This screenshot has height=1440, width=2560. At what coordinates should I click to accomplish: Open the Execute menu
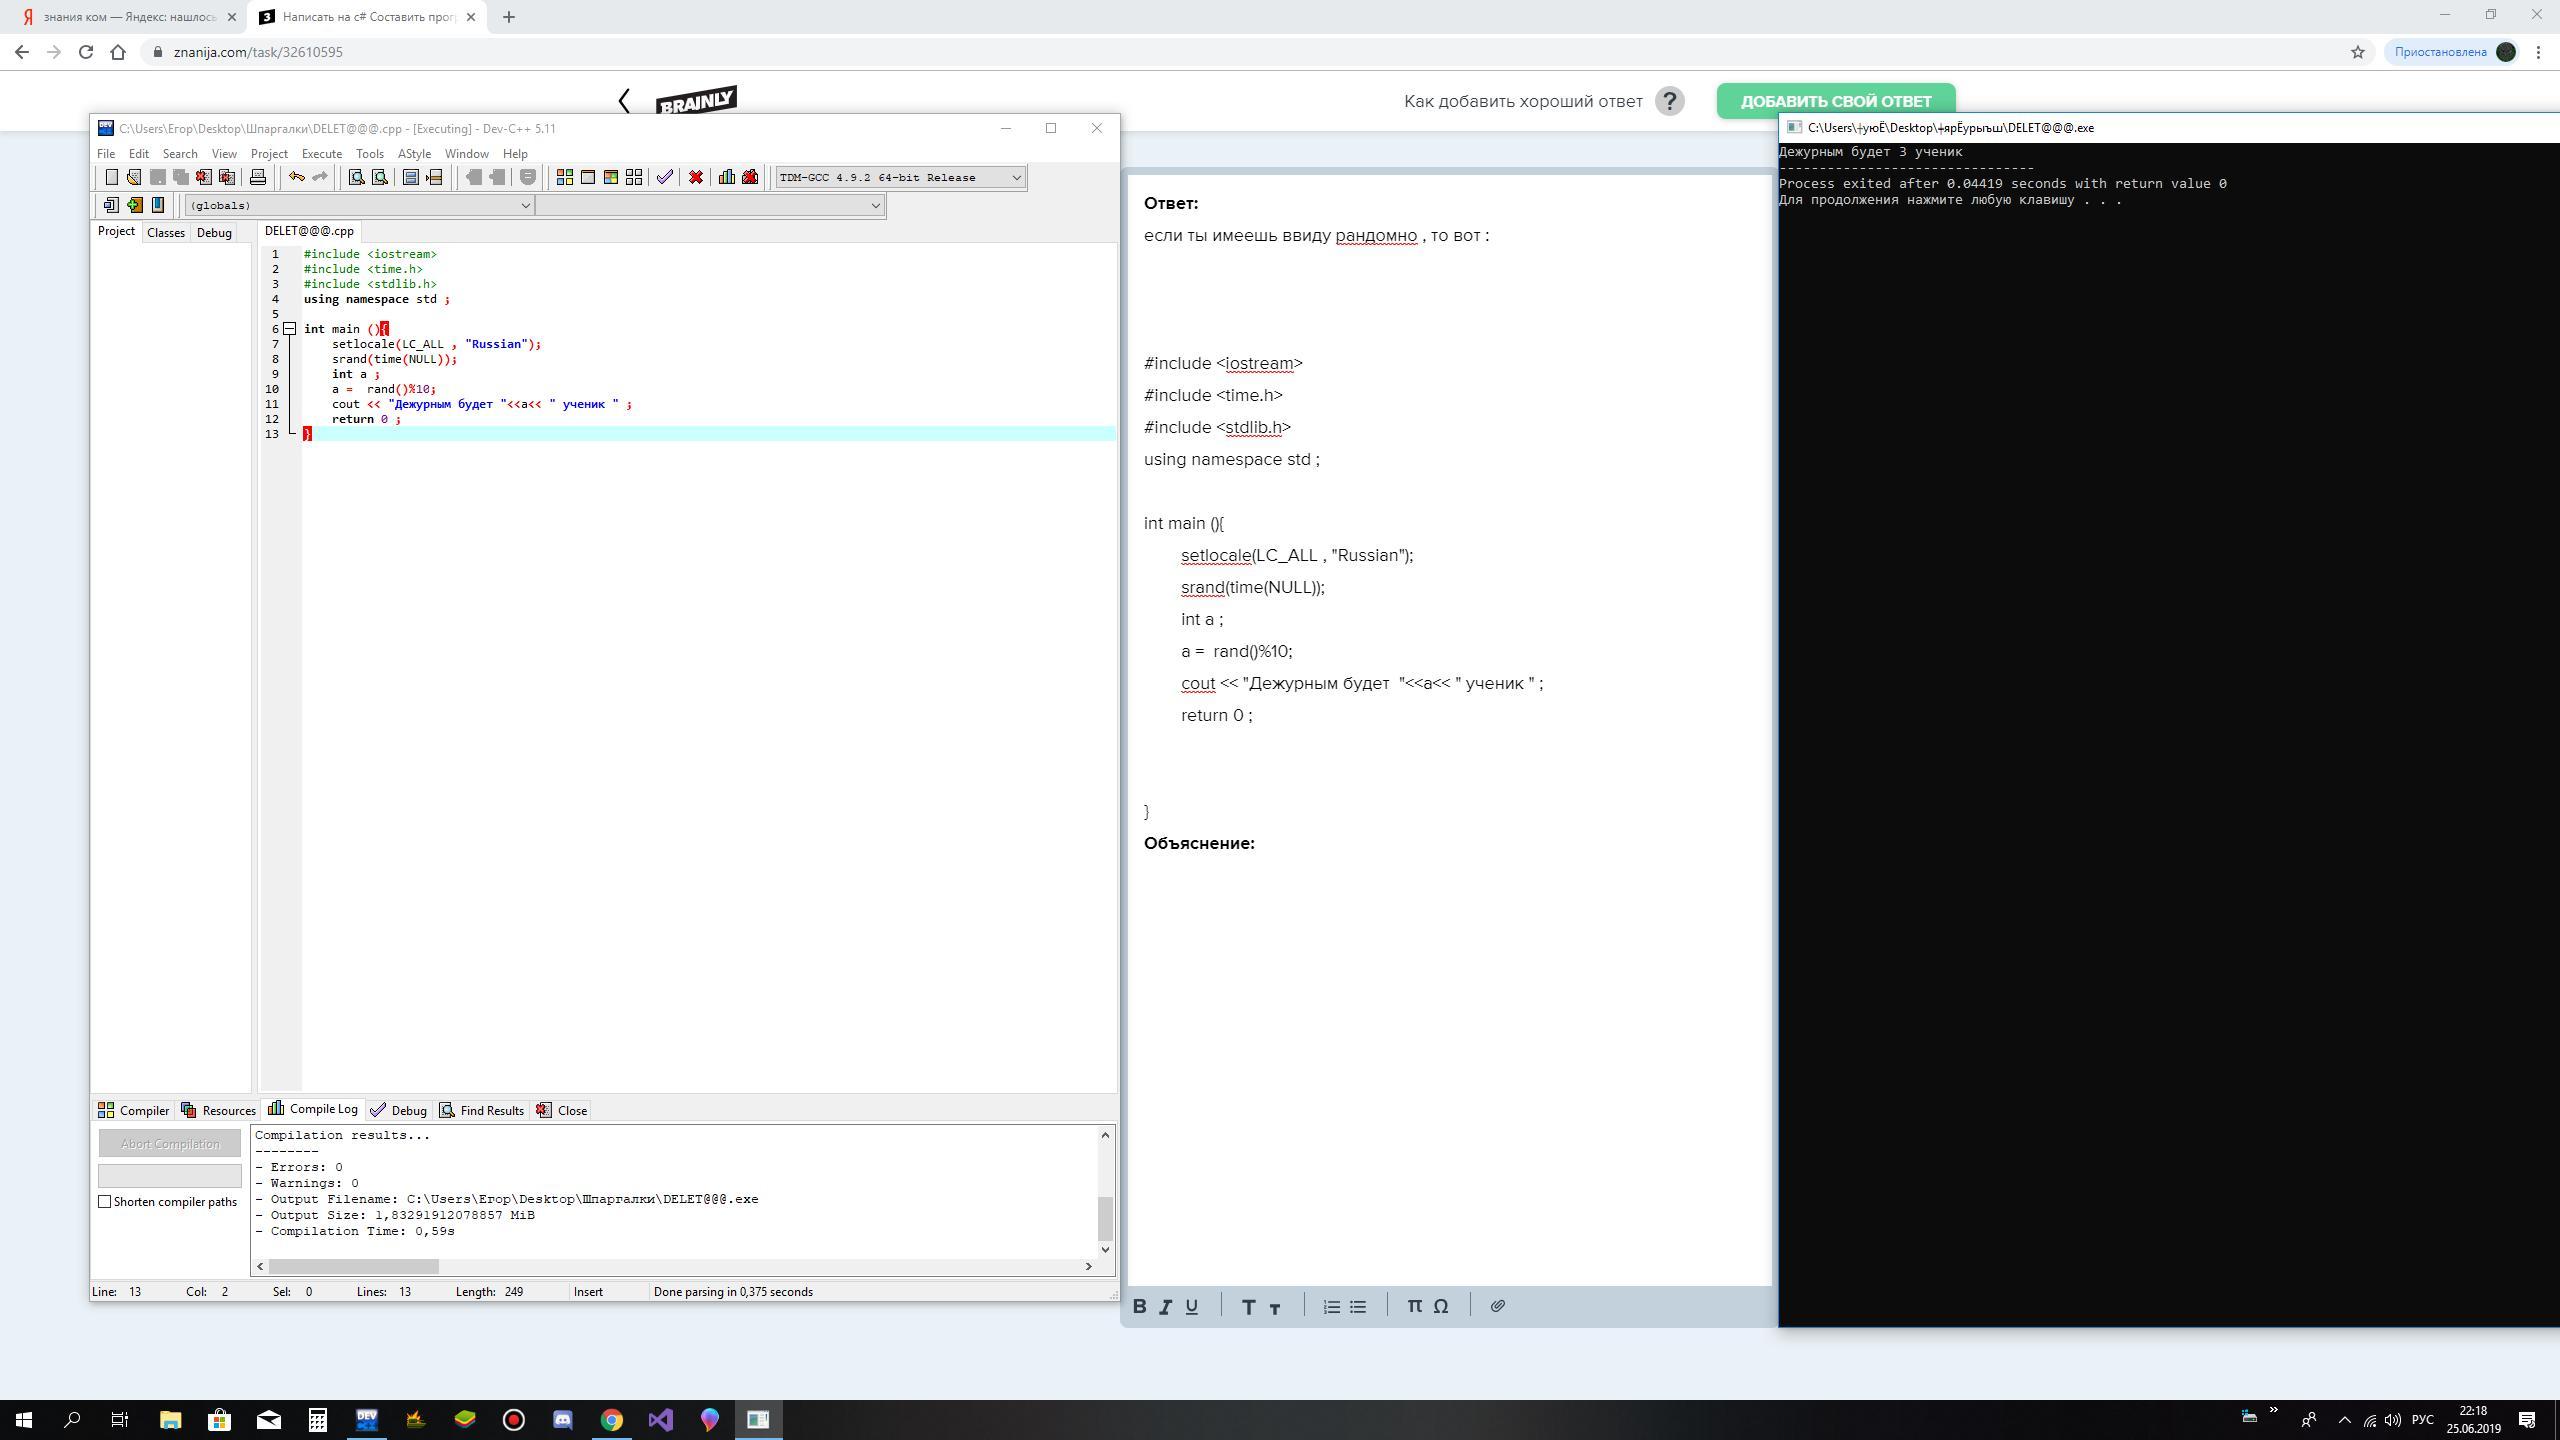tap(321, 154)
